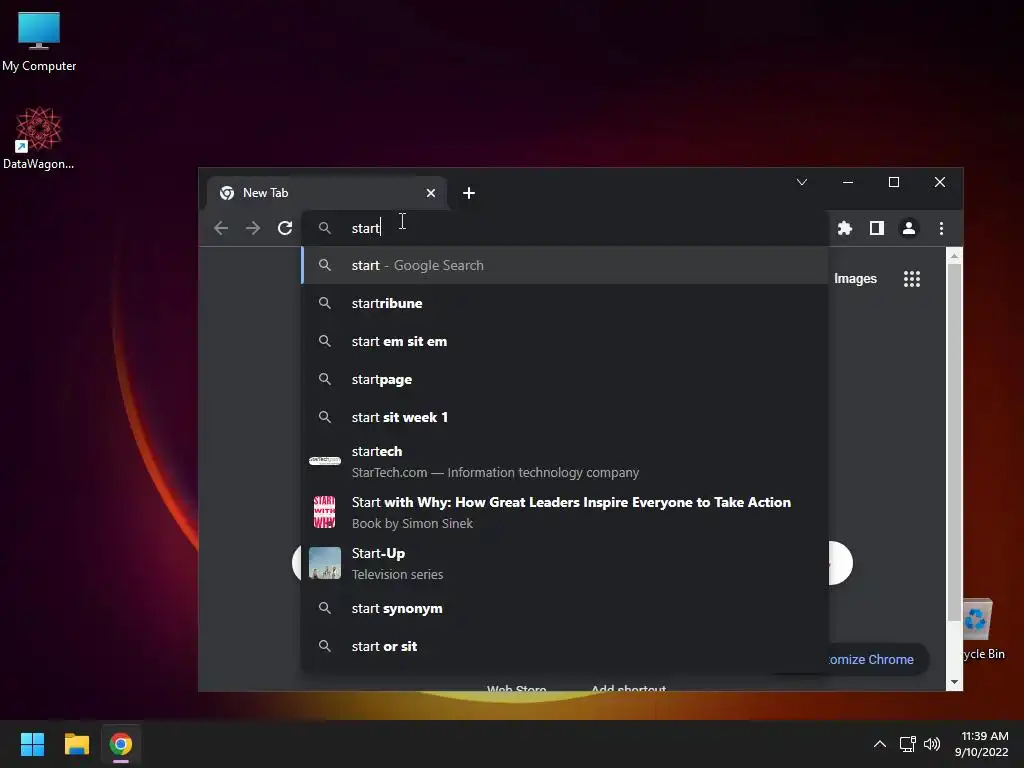Click the address bar containing 'start'
Viewport: 1024px width, 768px height.
tap(565, 228)
